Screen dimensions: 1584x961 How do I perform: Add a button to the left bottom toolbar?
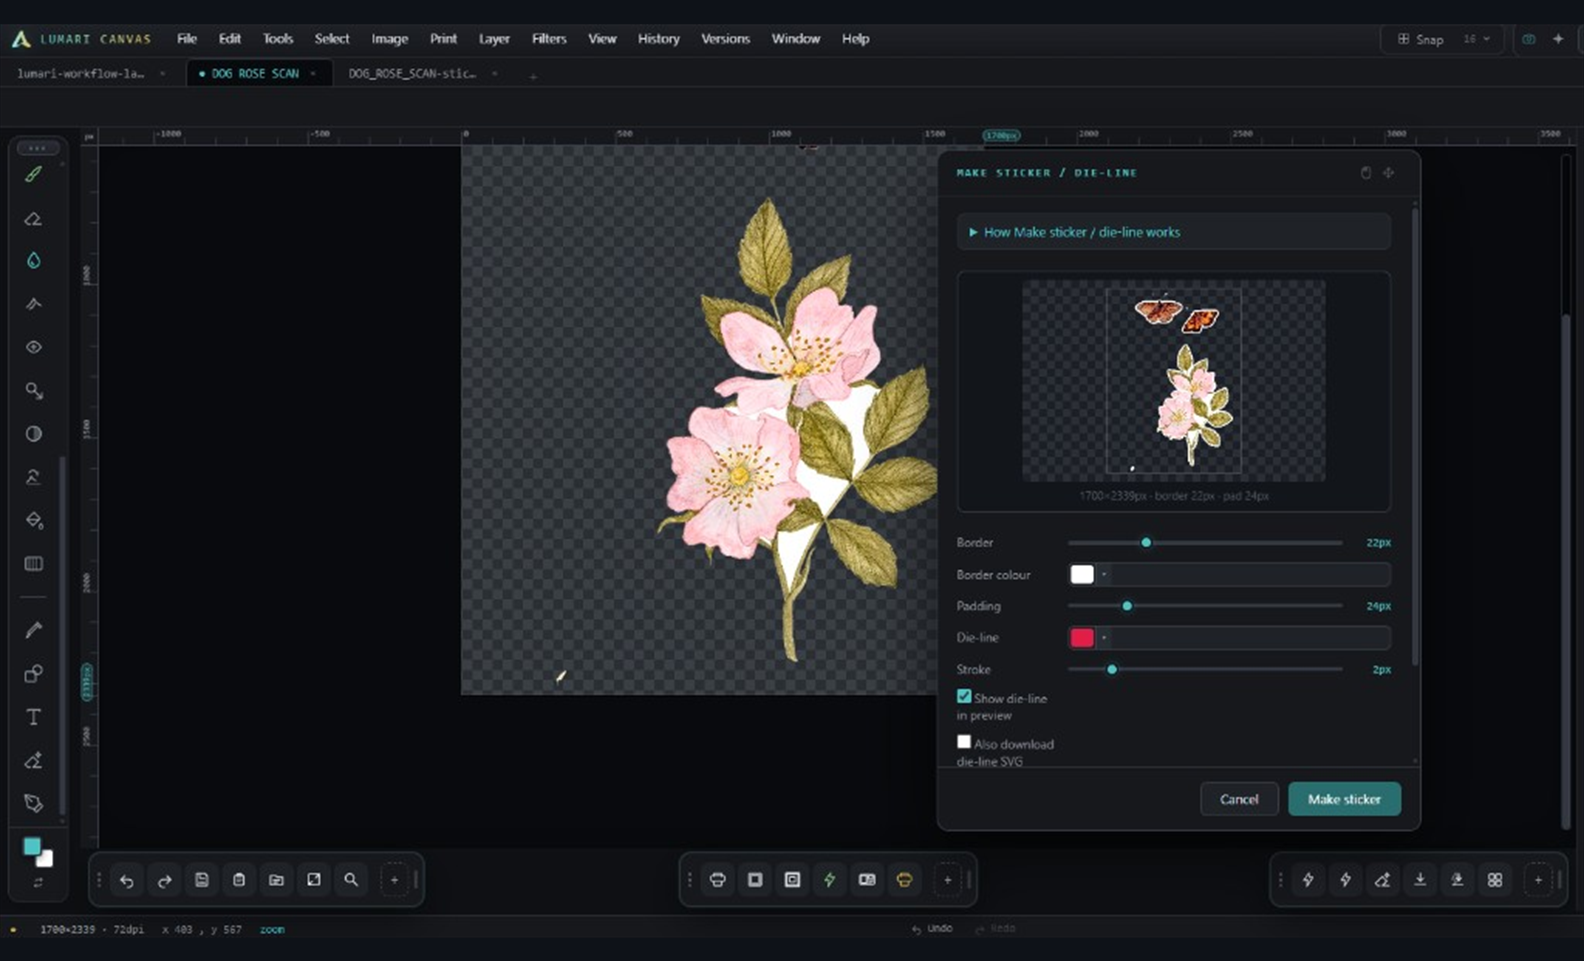coord(394,880)
